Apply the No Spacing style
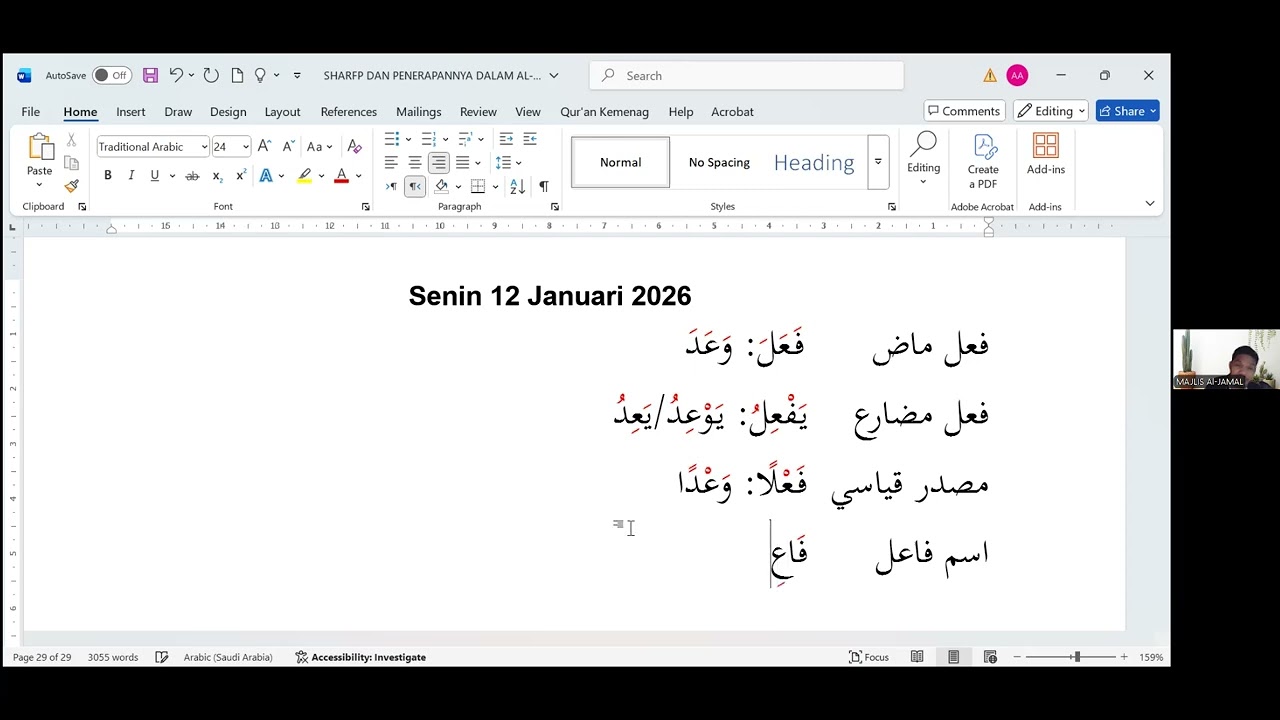 719,162
